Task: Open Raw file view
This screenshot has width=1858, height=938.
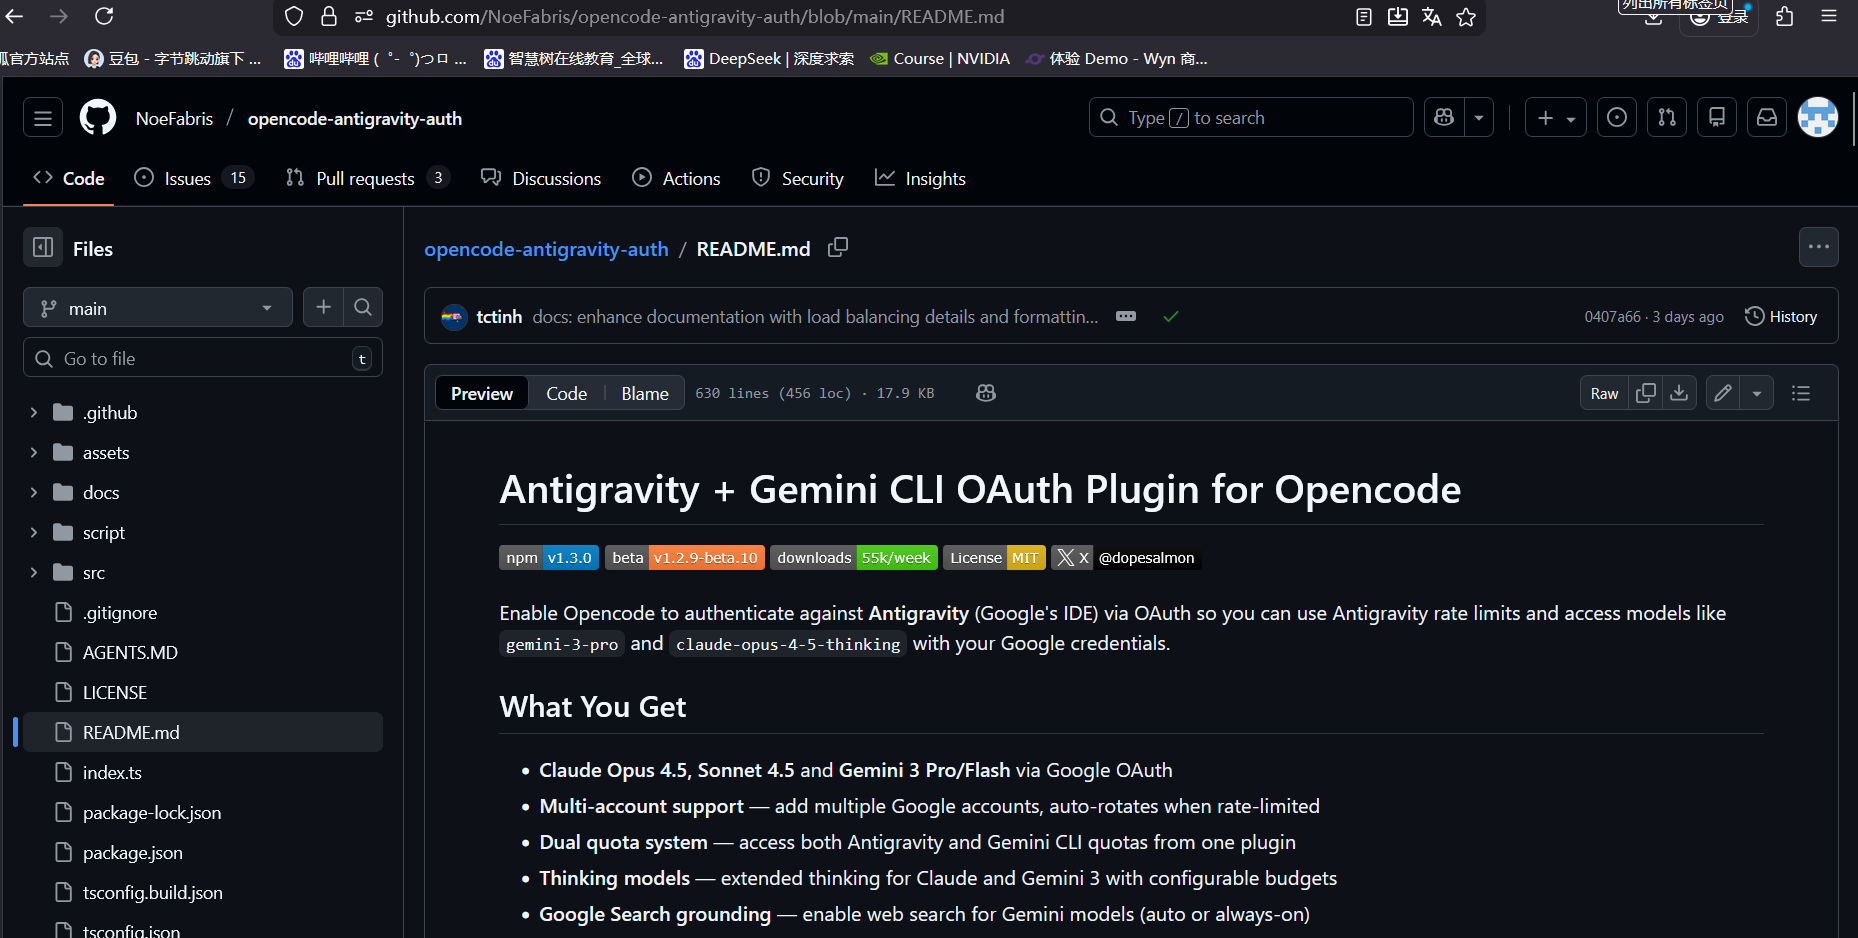Action: click(x=1605, y=393)
